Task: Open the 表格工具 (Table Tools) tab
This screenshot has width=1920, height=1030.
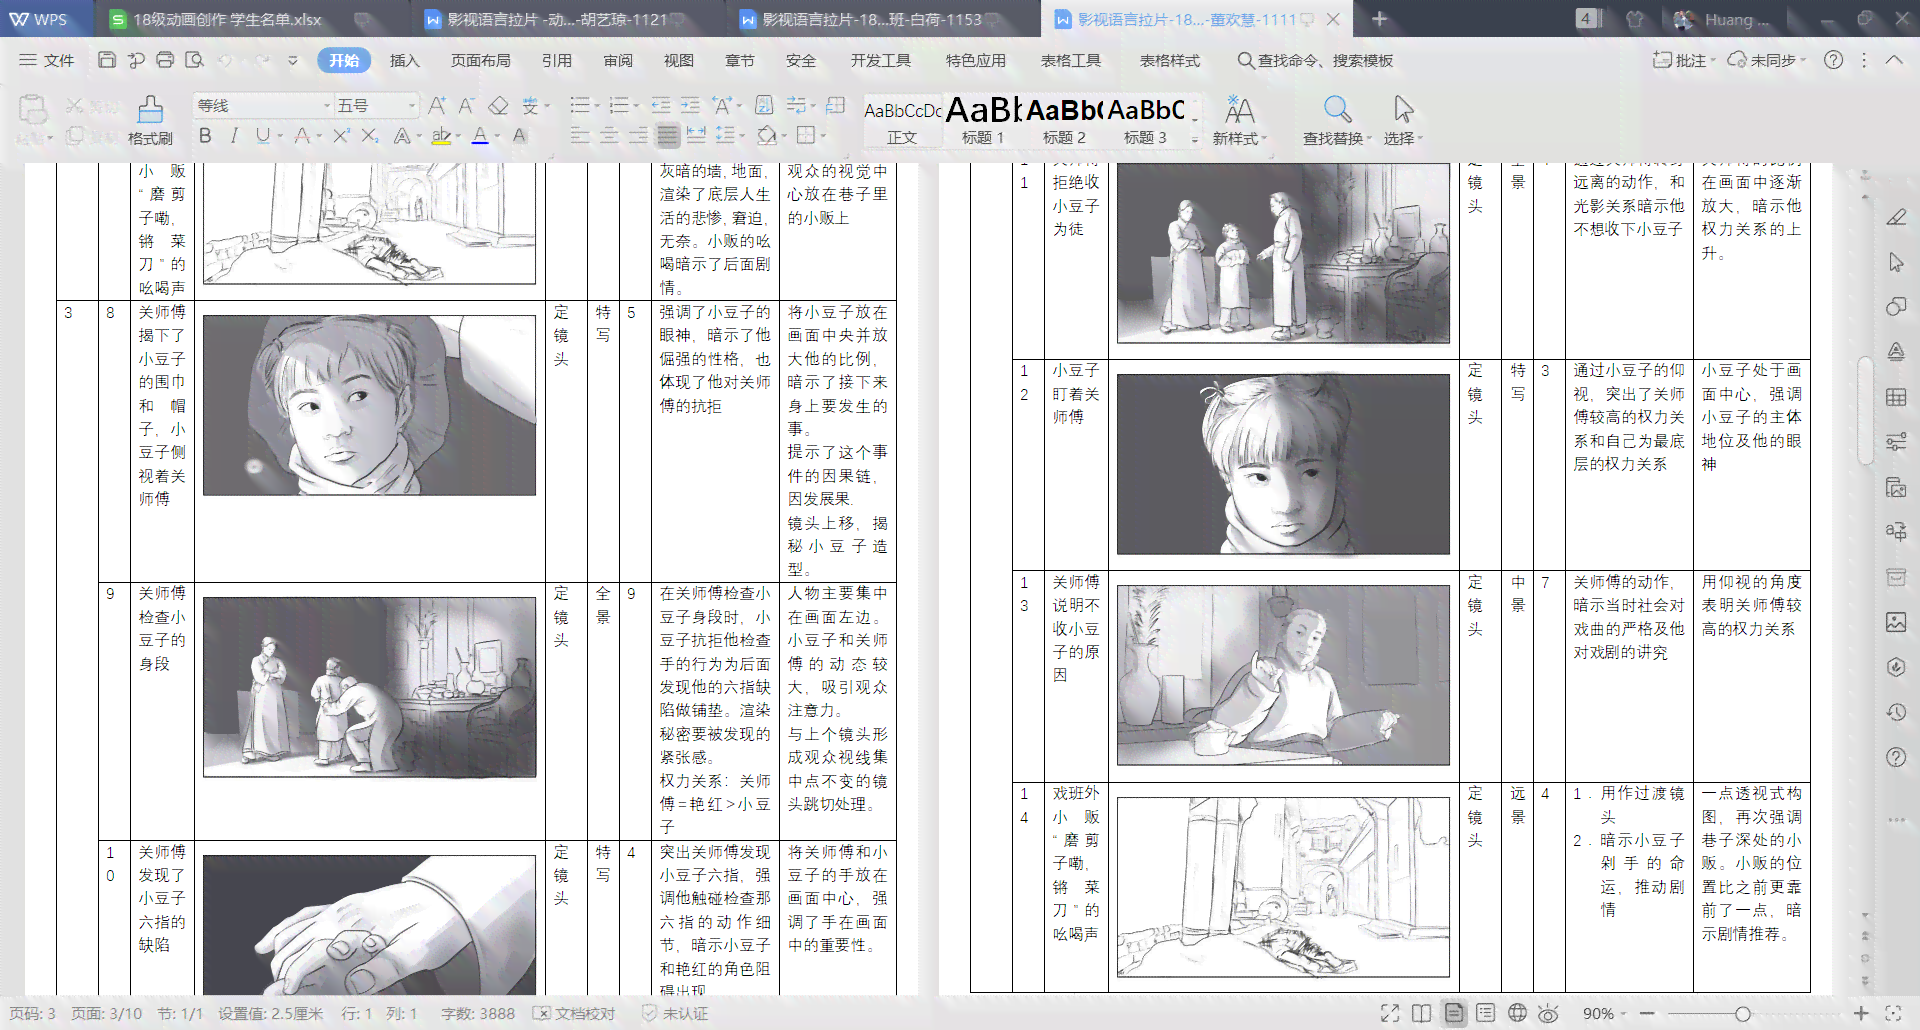Action: (1071, 60)
